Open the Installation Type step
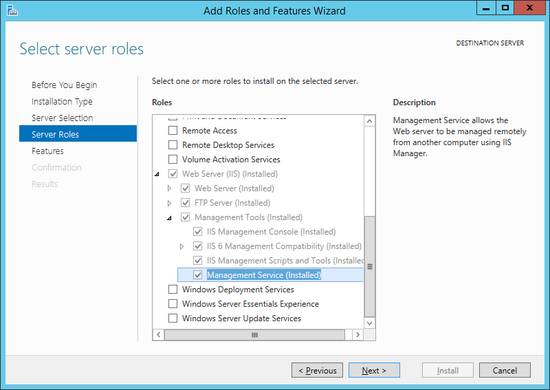 [62, 102]
